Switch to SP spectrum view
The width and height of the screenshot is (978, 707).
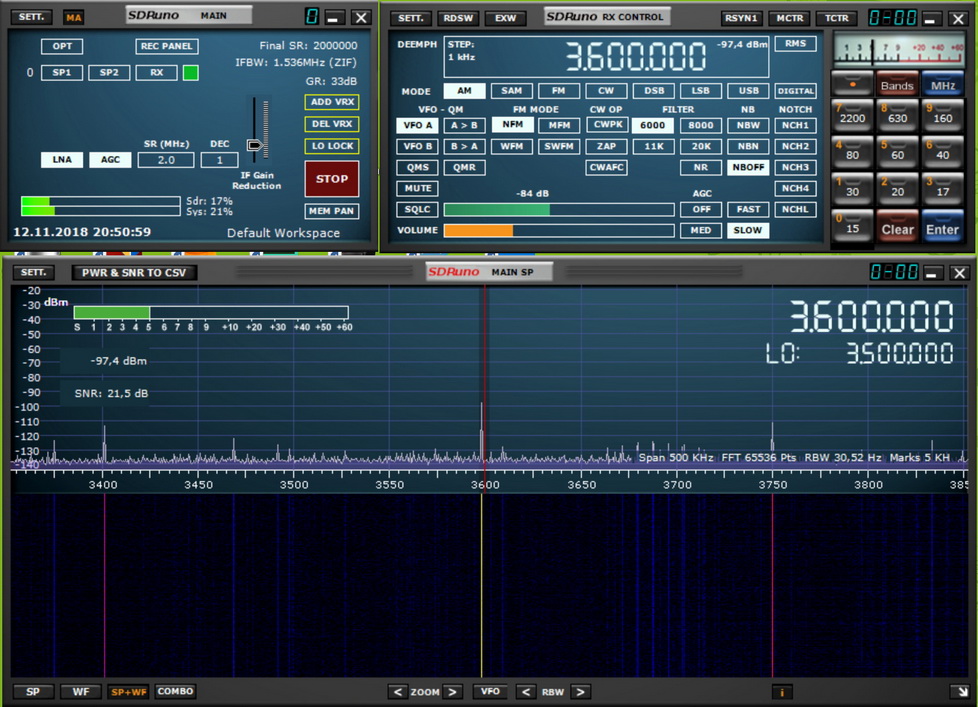33,691
